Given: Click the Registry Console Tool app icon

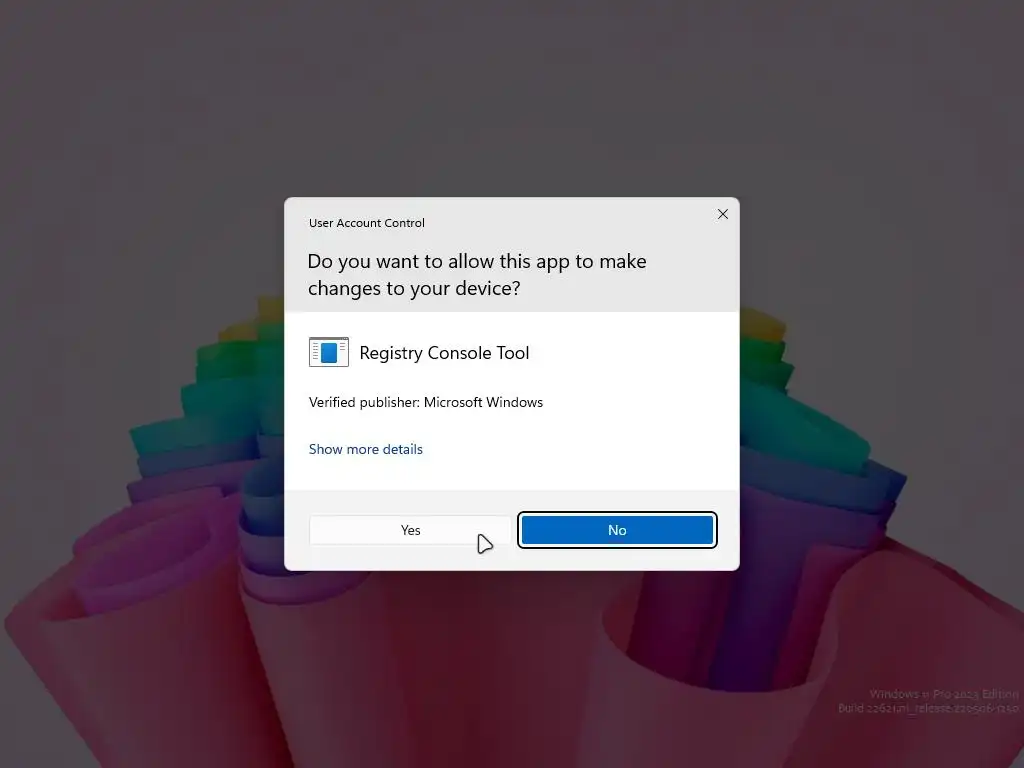Looking at the screenshot, I should tap(328, 353).
